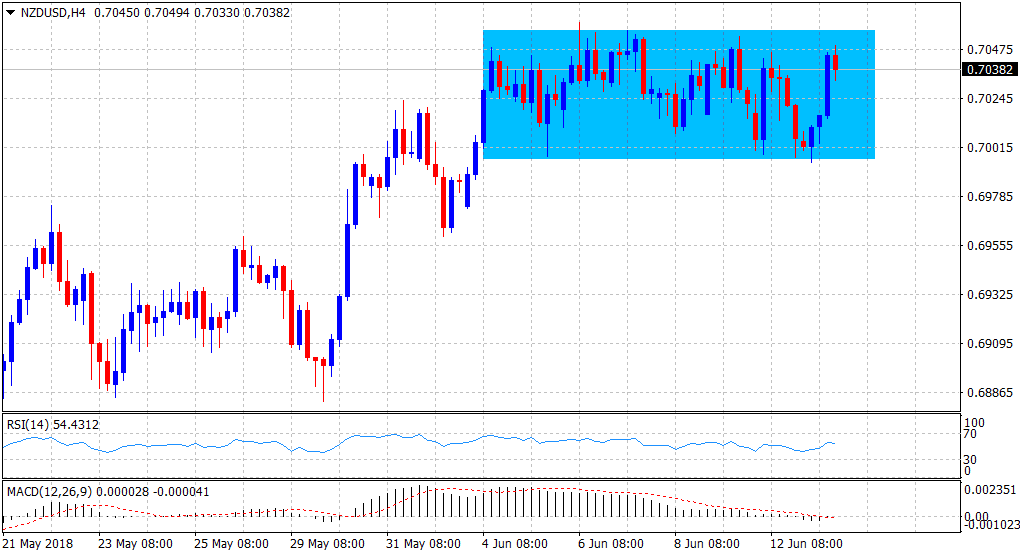Viewport: 1020px width, 556px height.
Task: Click the 4 Jun 08:00 time label
Action: [x=514, y=544]
